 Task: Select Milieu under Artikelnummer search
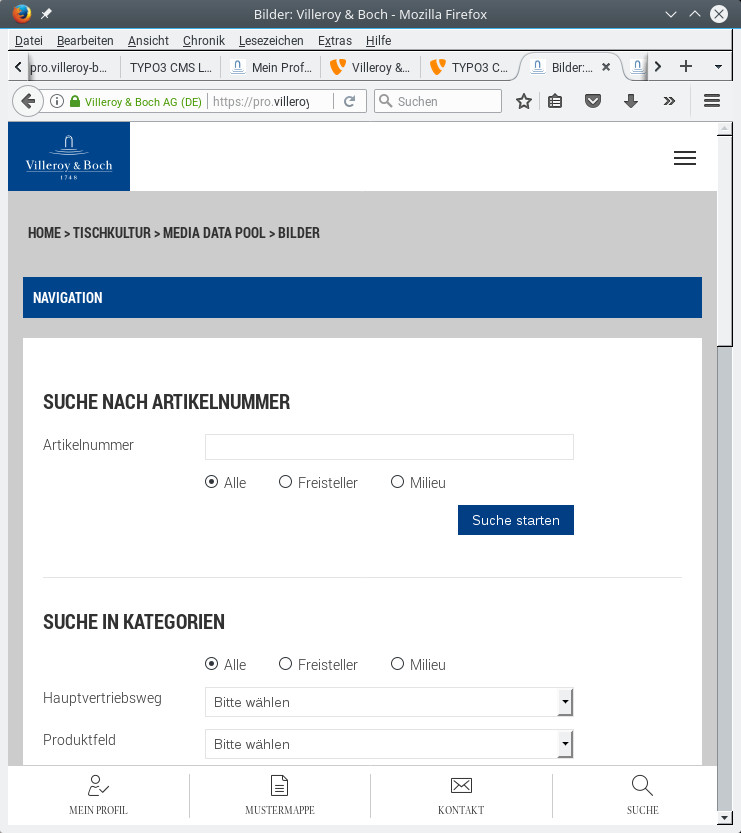[x=397, y=482]
